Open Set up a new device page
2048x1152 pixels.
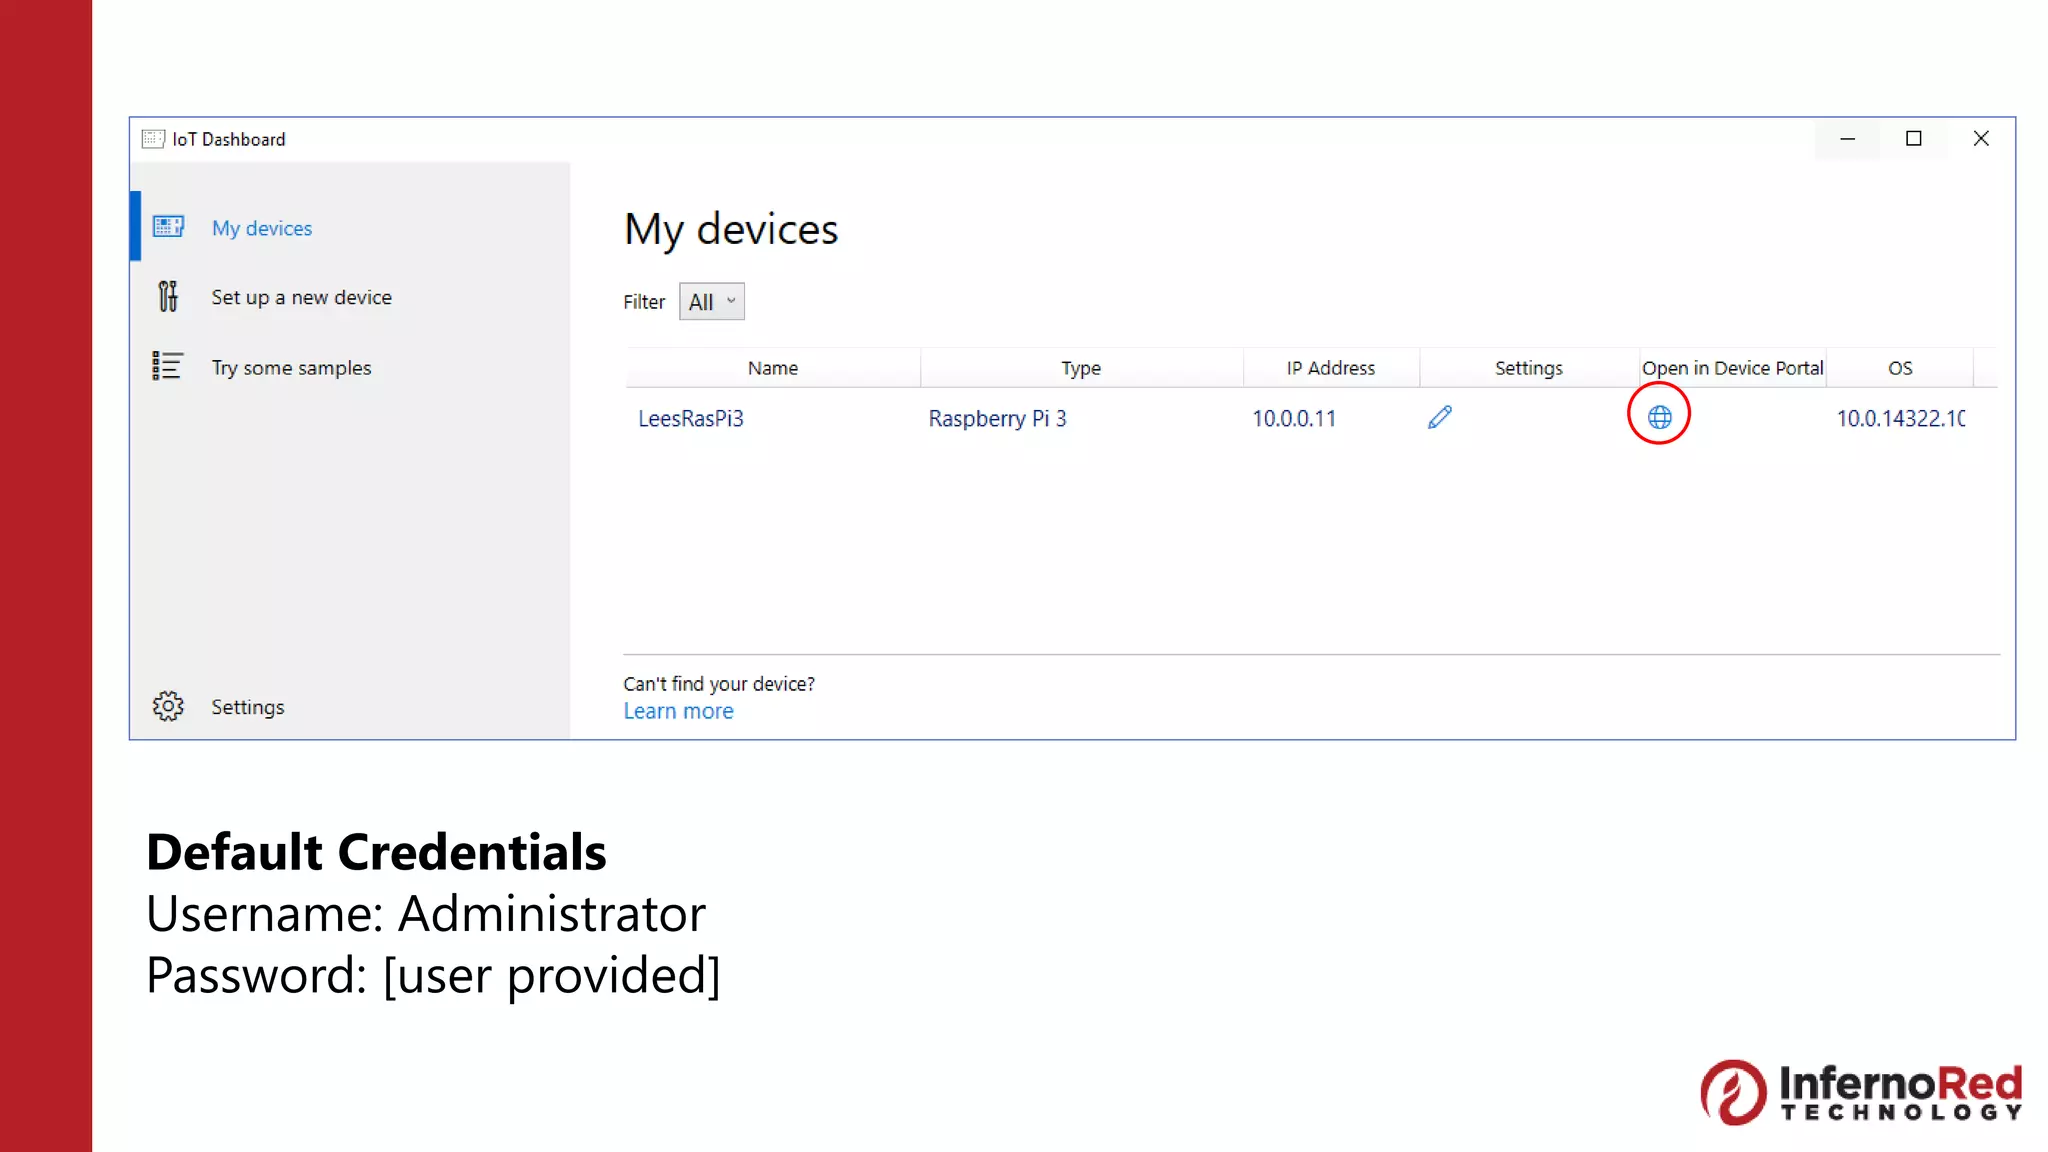tap(301, 297)
